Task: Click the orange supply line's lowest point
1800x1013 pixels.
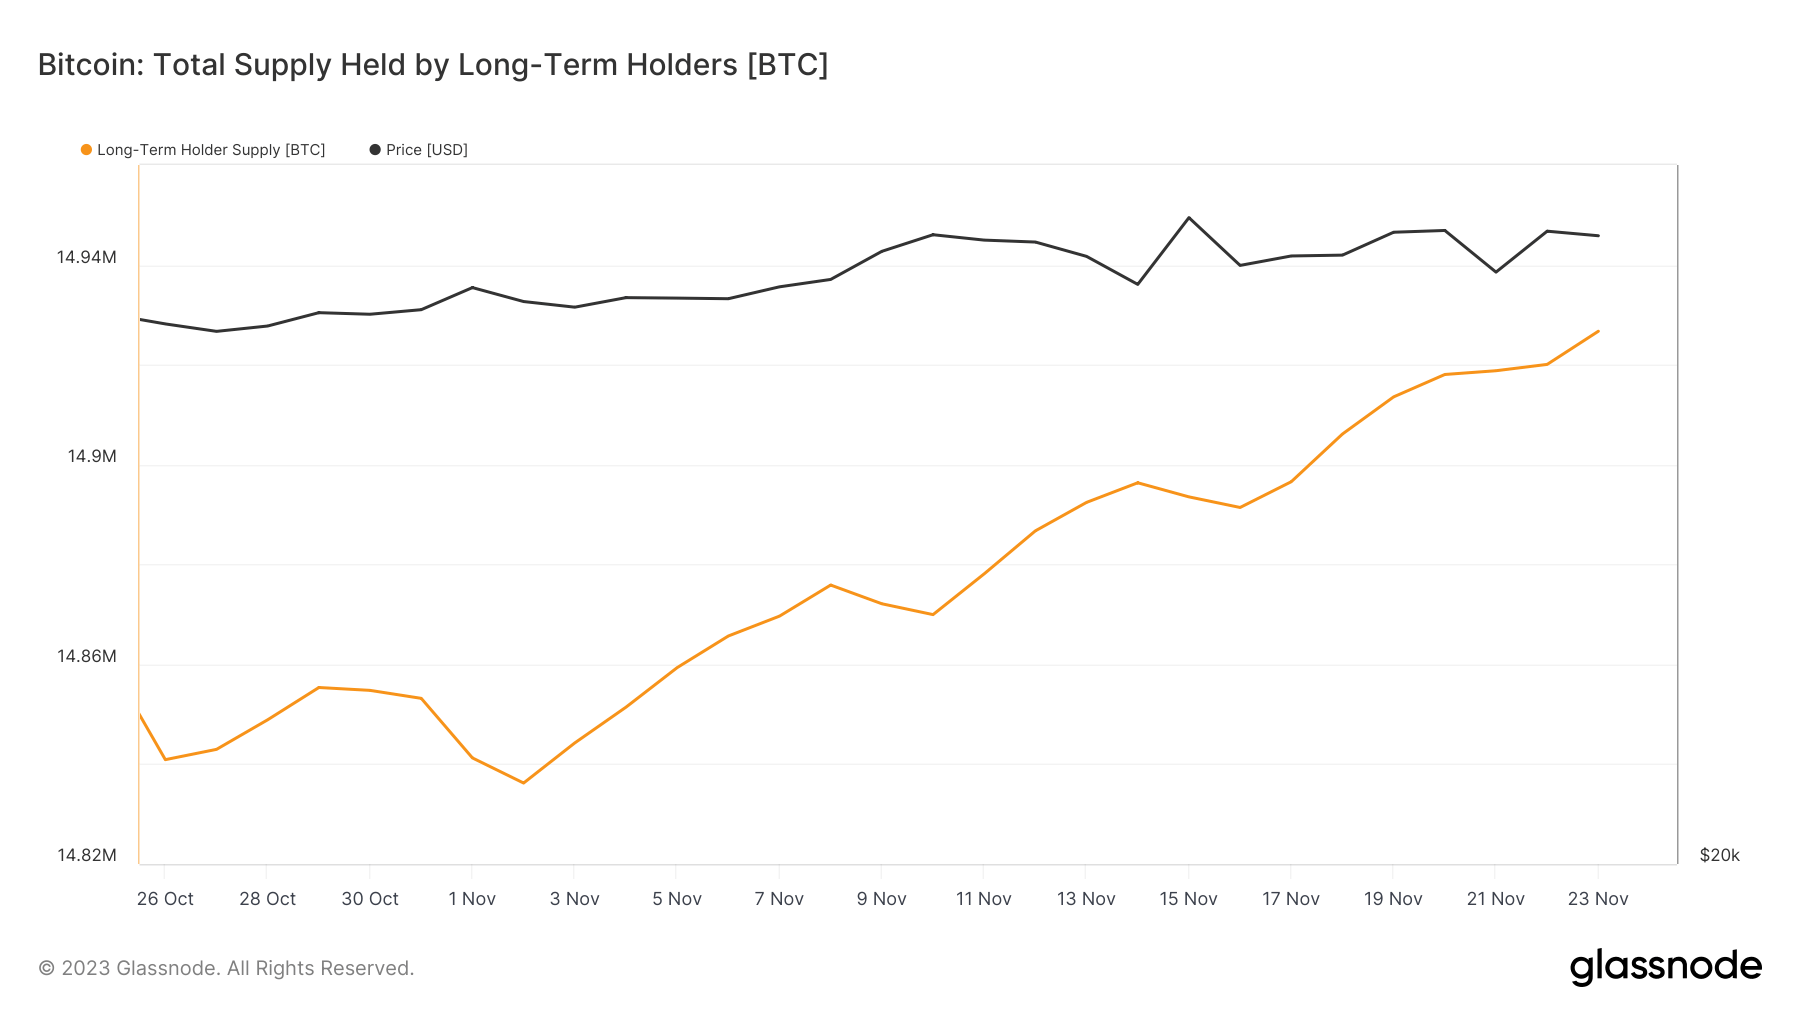Action: point(523,782)
